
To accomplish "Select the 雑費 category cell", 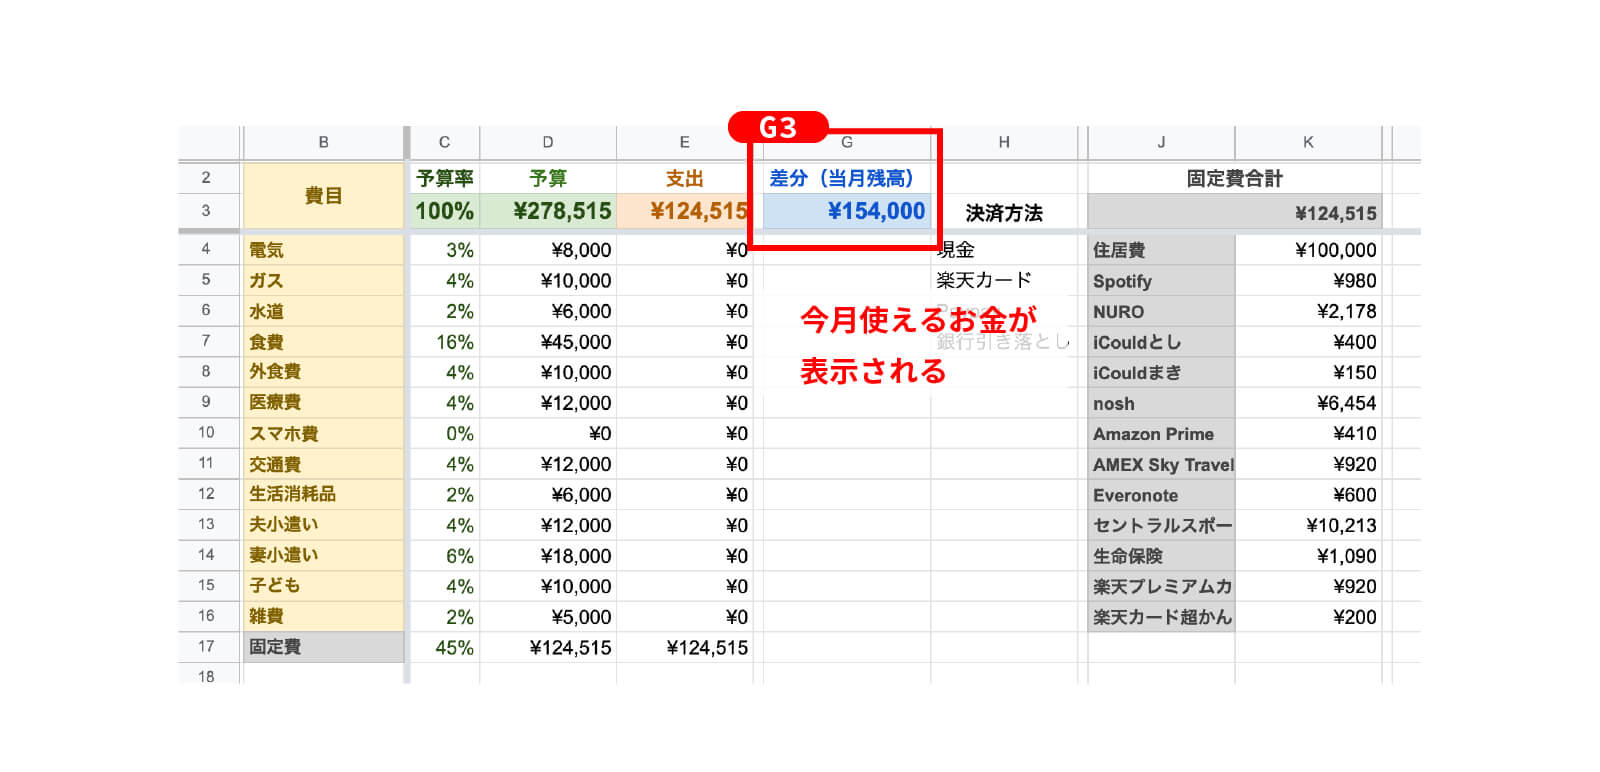I will (x=323, y=616).
